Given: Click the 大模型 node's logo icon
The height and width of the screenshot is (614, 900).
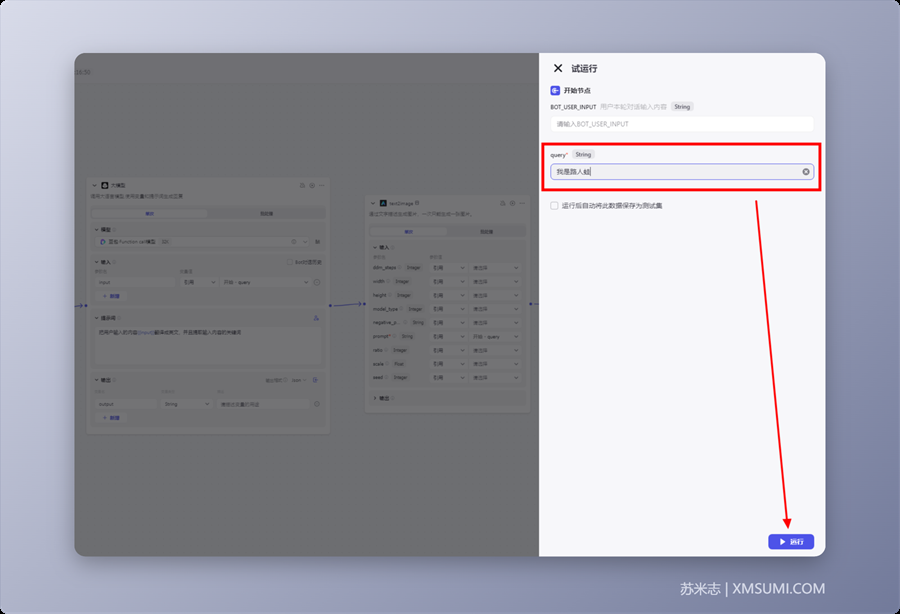Looking at the screenshot, I should click(105, 185).
